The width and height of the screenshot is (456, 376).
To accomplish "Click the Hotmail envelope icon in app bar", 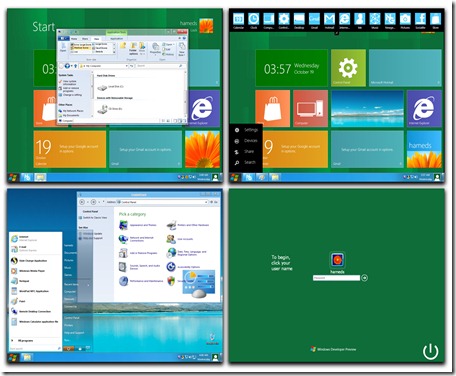I will [x=329, y=19].
